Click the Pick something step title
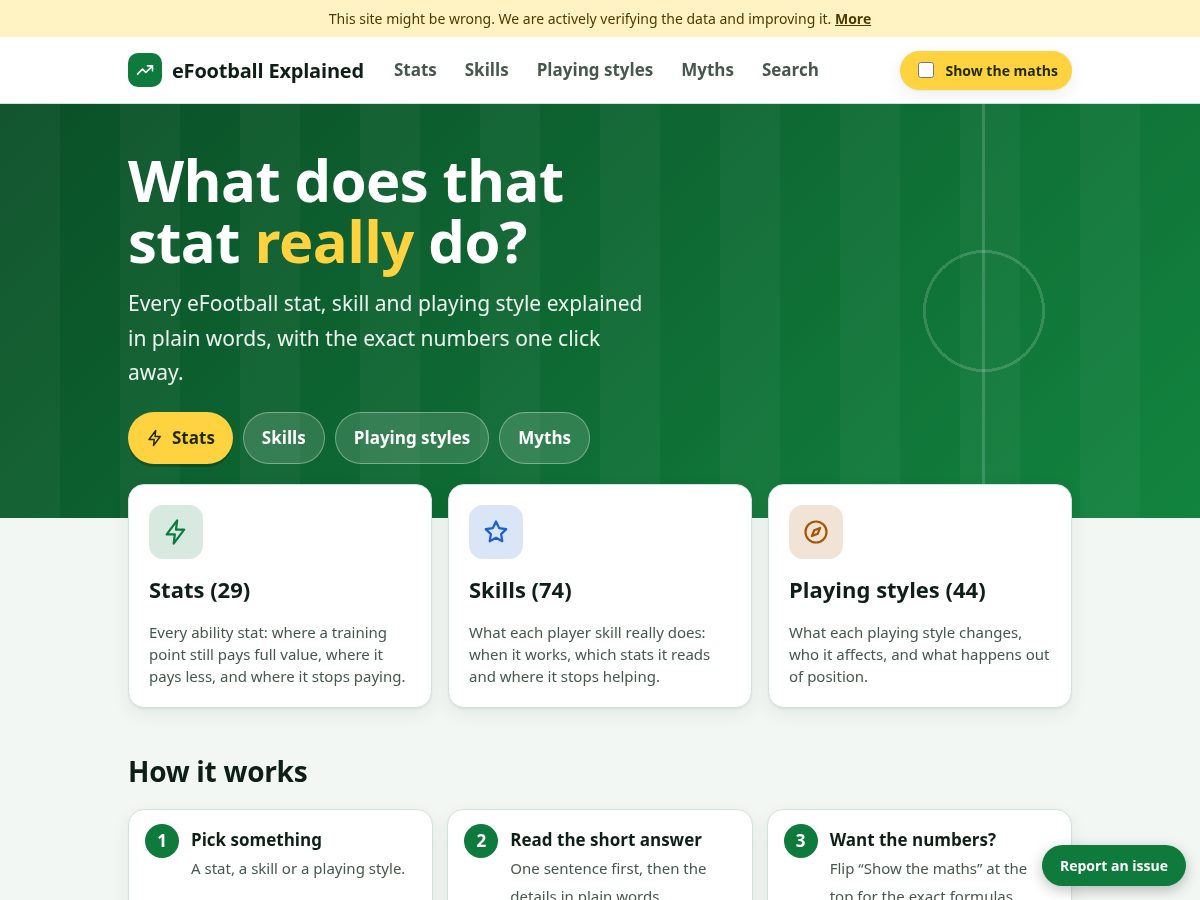Screen dimensions: 1200x900 click(x=256, y=840)
